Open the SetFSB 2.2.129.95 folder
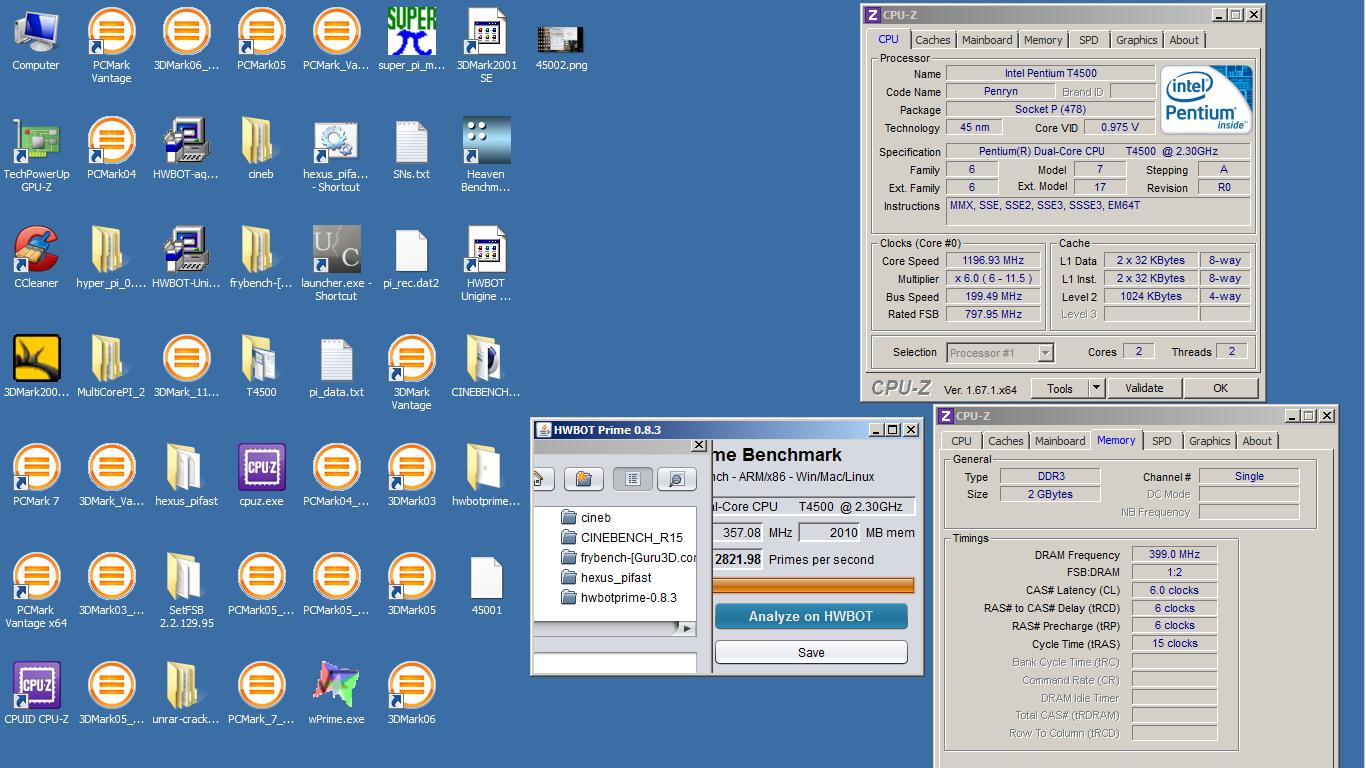Screen dimensions: 1366x768 (186, 591)
